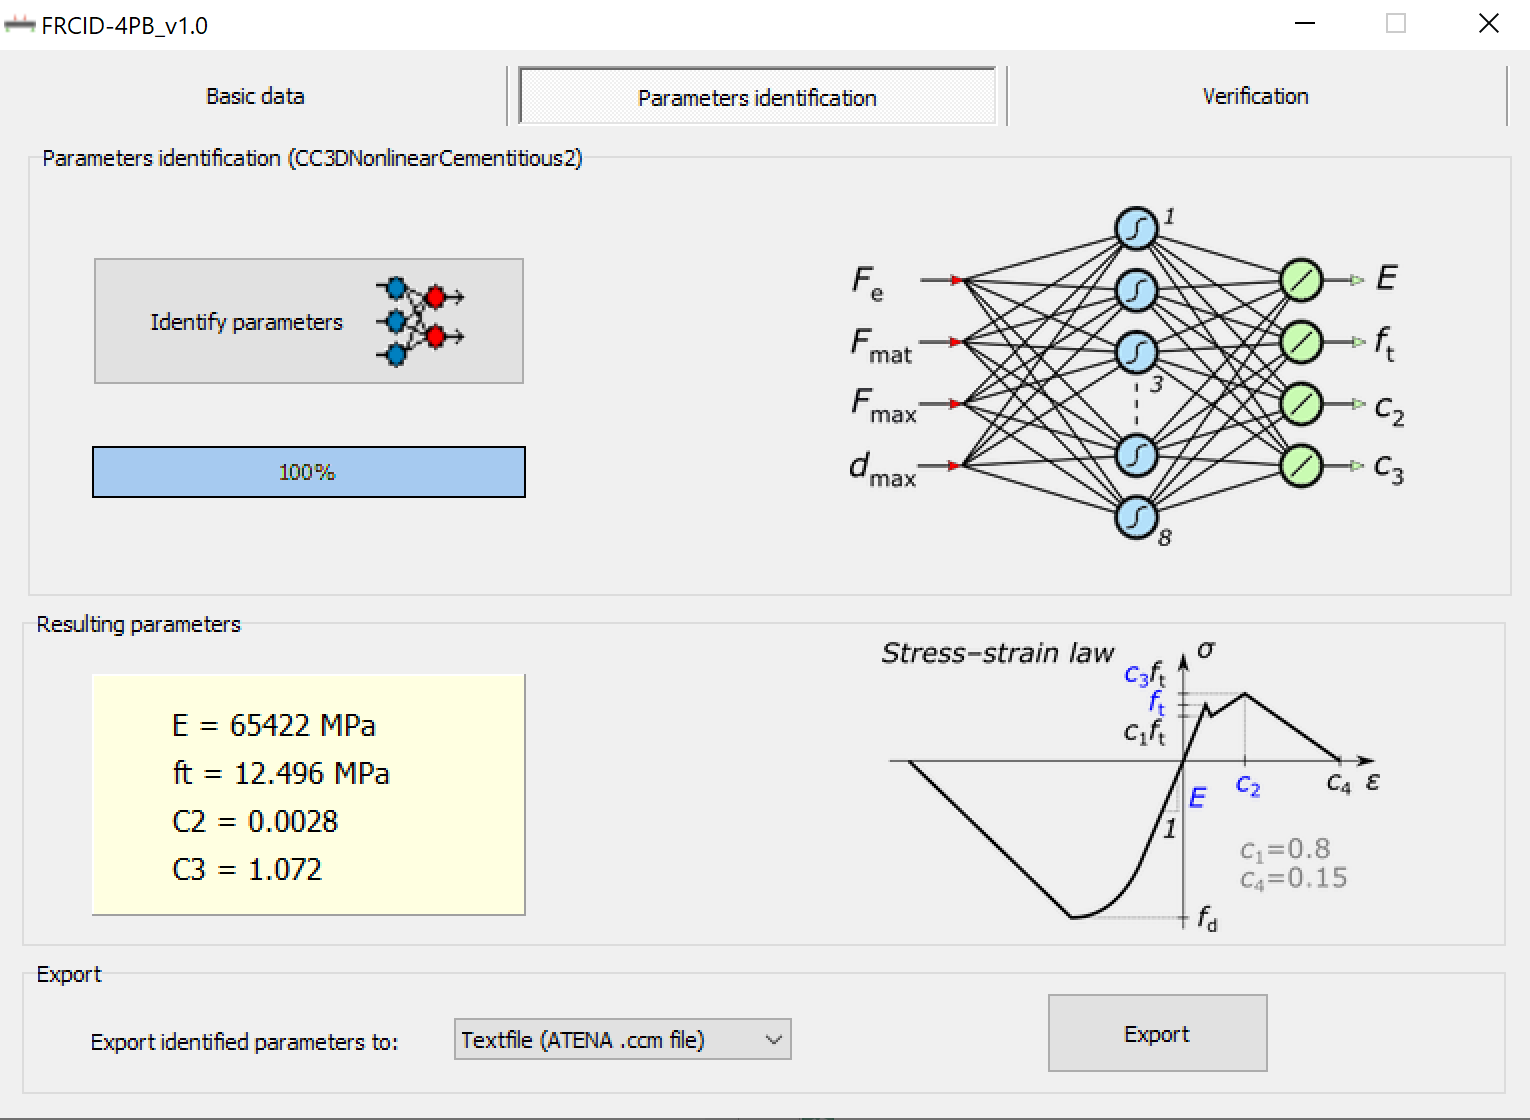Click the yellow resulting parameters box
The height and width of the screenshot is (1120, 1530).
[308, 795]
